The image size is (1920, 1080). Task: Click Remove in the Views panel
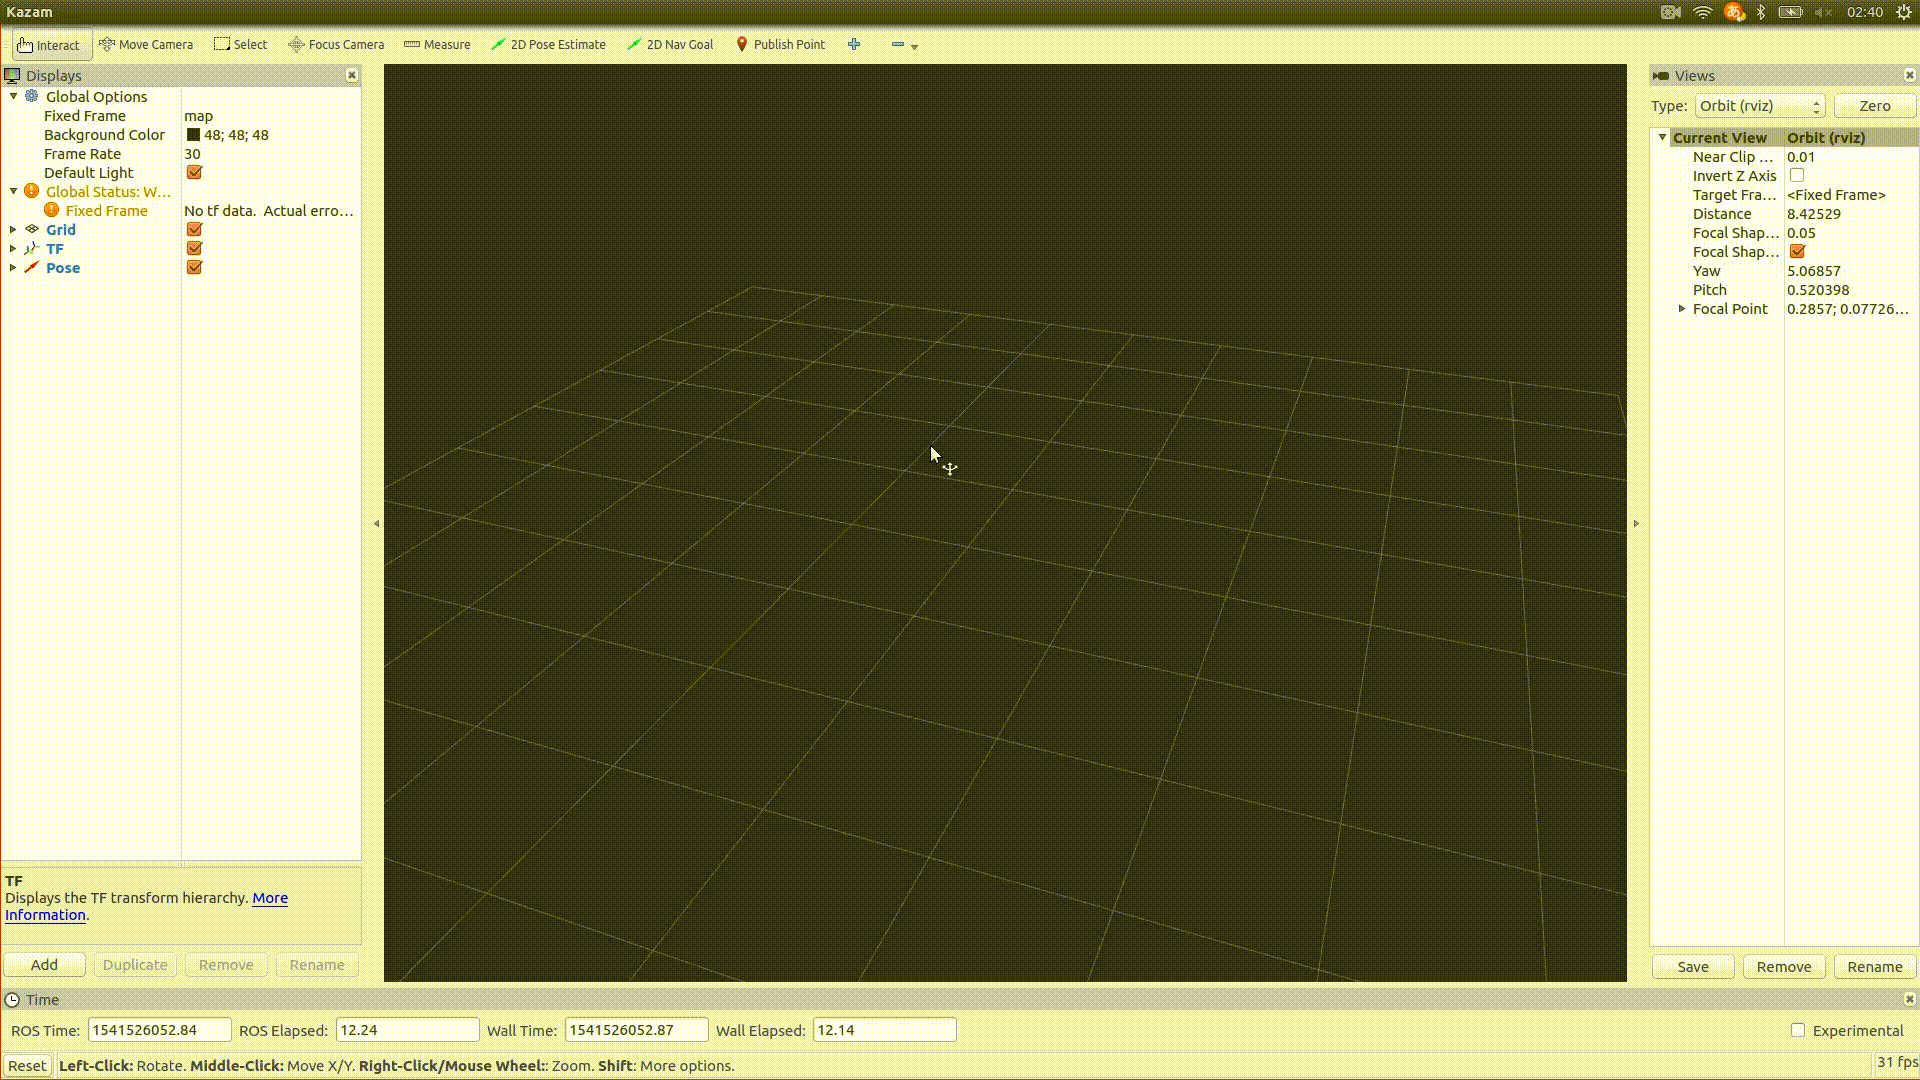[1784, 967]
